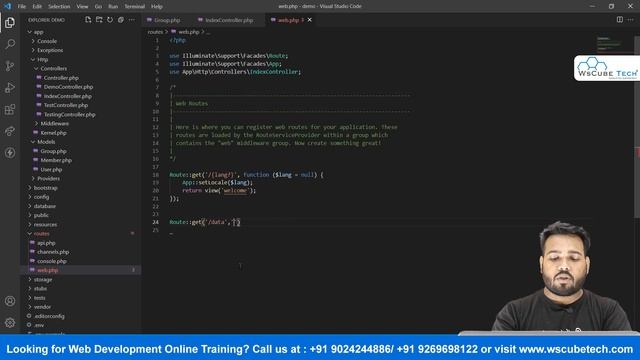Open the Explorer view in activity bar

coord(10,22)
